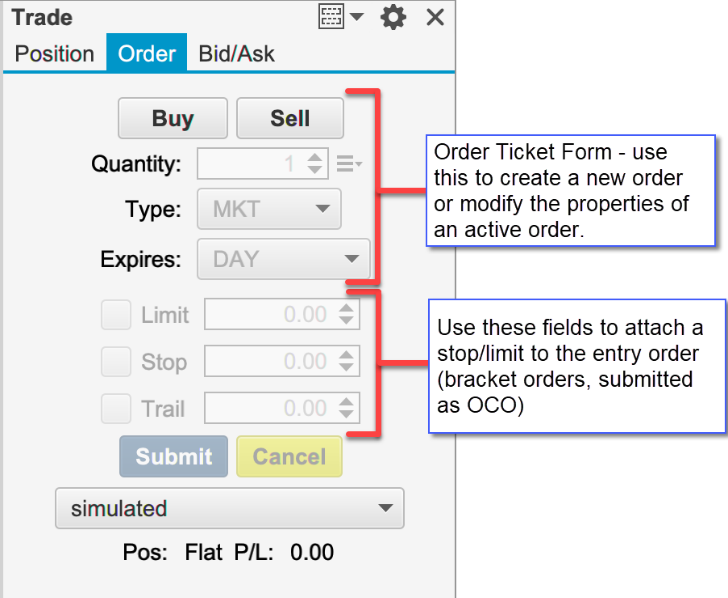Switch to the Bid/Ask tab
This screenshot has width=728, height=598.
(x=236, y=54)
